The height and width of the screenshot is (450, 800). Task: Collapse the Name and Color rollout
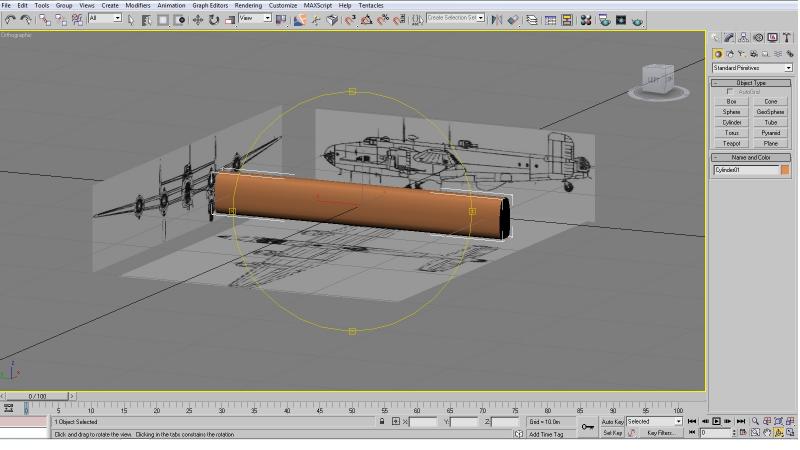751,158
